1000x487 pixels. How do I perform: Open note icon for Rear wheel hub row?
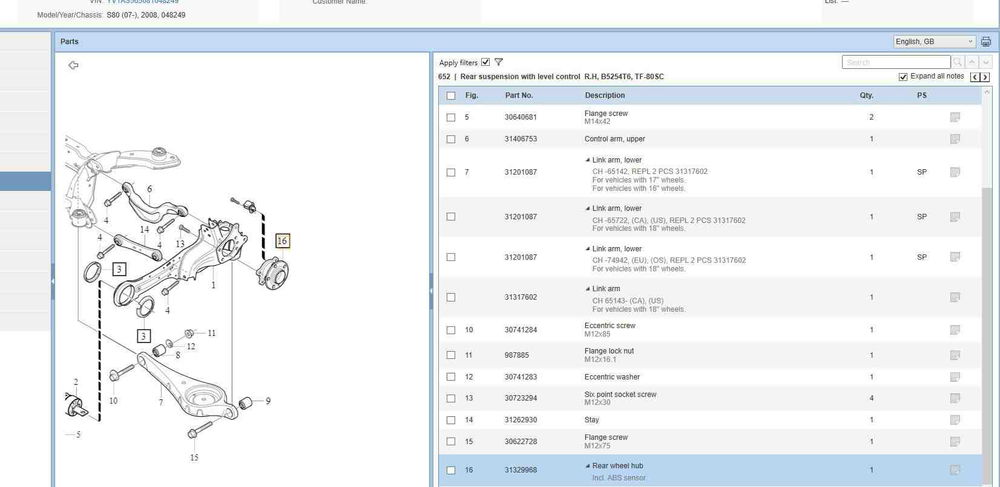coord(955,470)
